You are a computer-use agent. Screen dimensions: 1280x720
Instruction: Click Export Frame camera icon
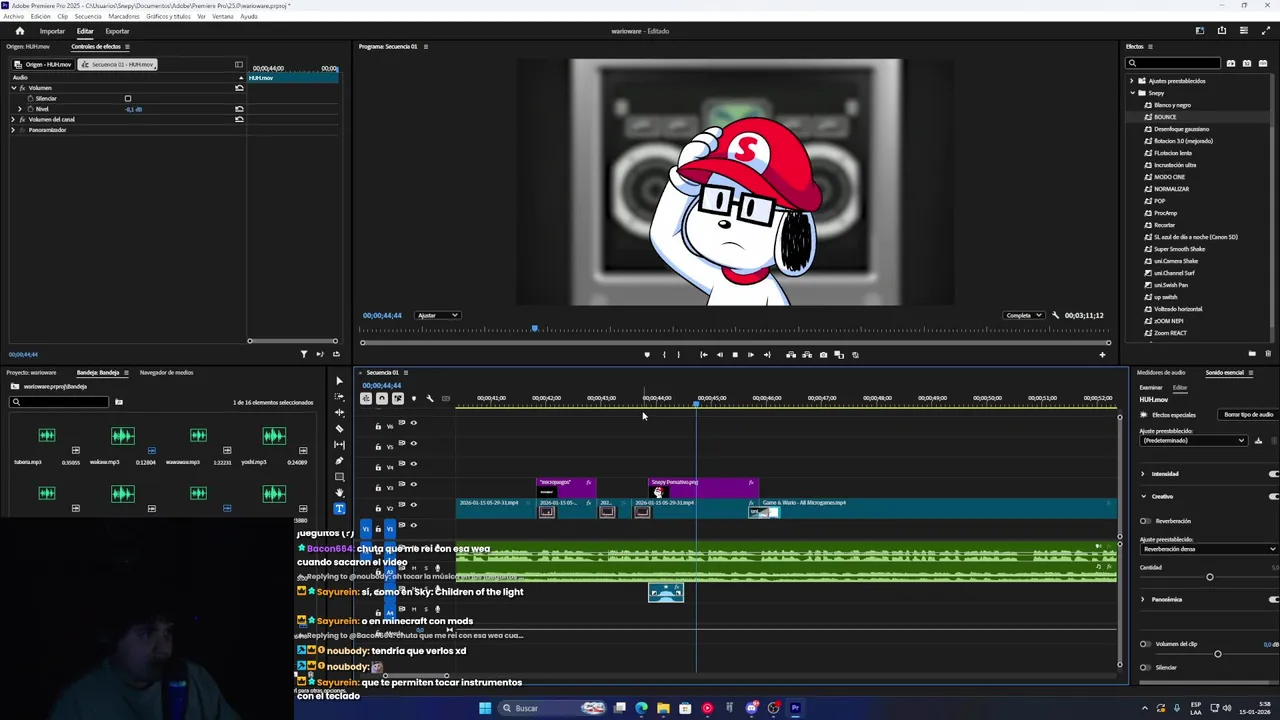(823, 355)
